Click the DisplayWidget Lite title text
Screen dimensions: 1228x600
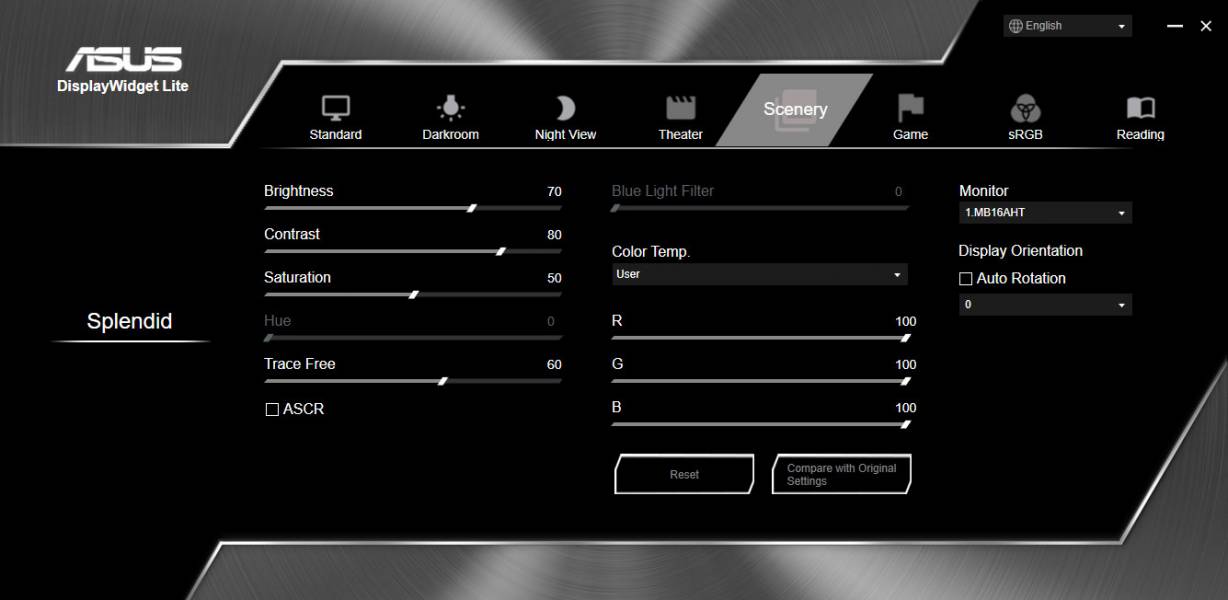tap(123, 86)
